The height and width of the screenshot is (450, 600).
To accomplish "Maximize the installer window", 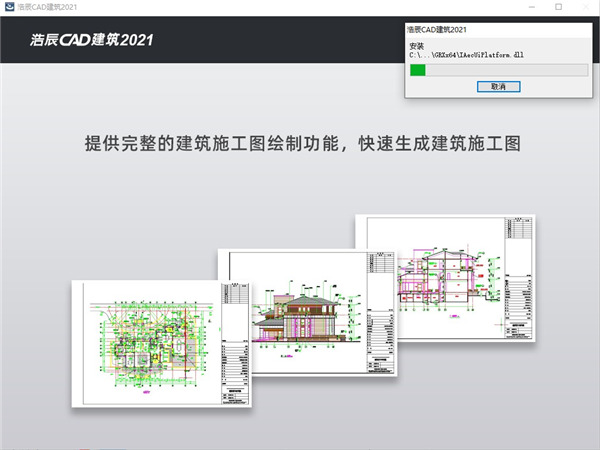I will tap(559, 7).
